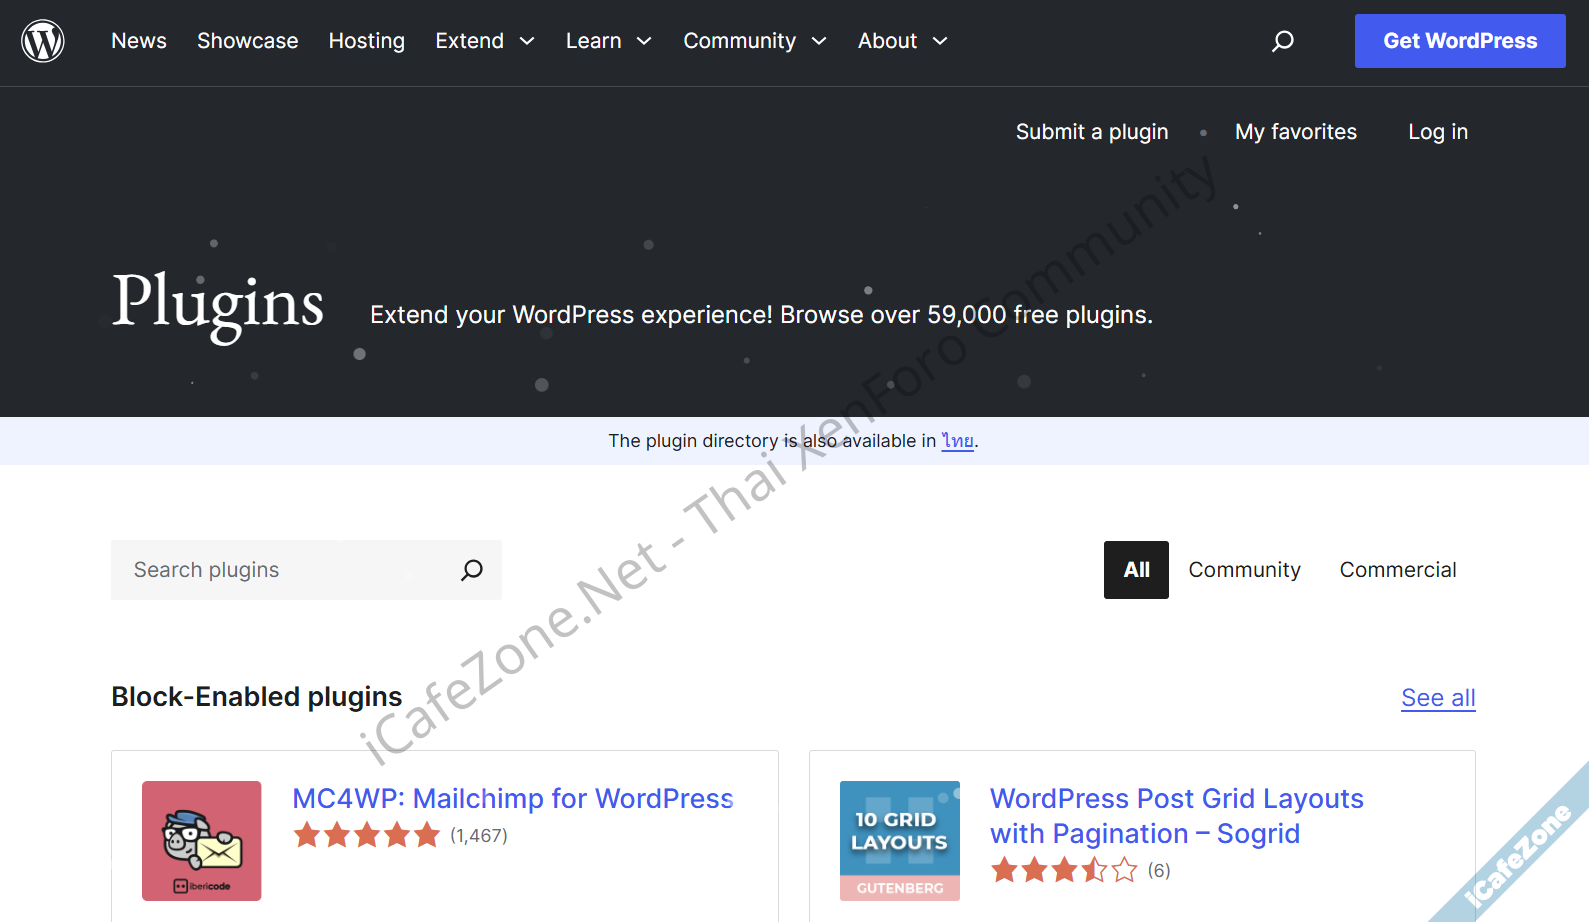1589x922 pixels.
Task: Click the Search plugins input field
Action: pyautogui.click(x=285, y=570)
